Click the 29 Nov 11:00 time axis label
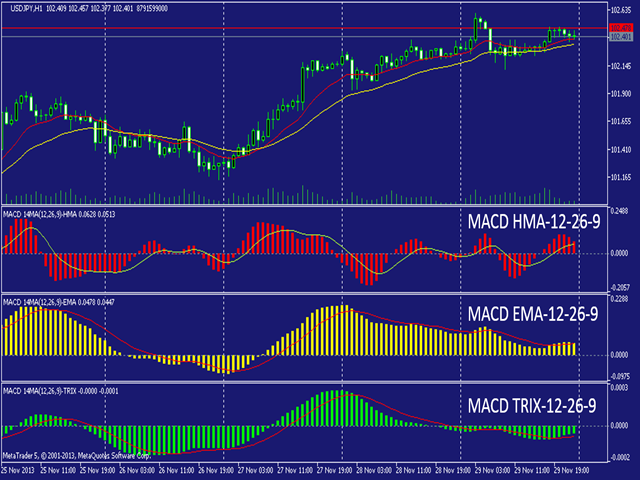 532,470
